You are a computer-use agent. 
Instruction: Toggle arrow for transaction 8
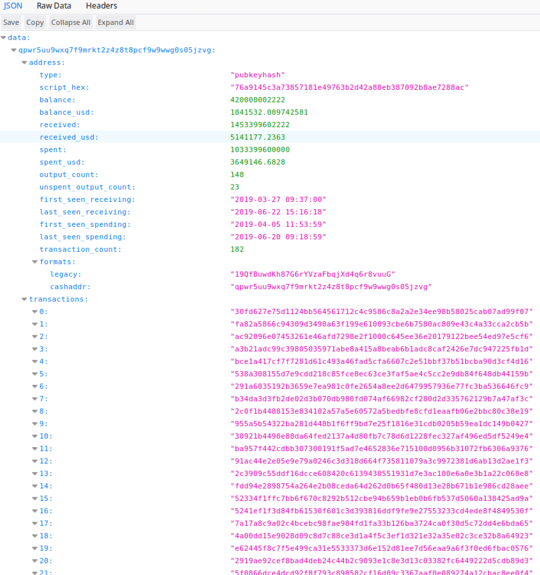tap(35, 411)
